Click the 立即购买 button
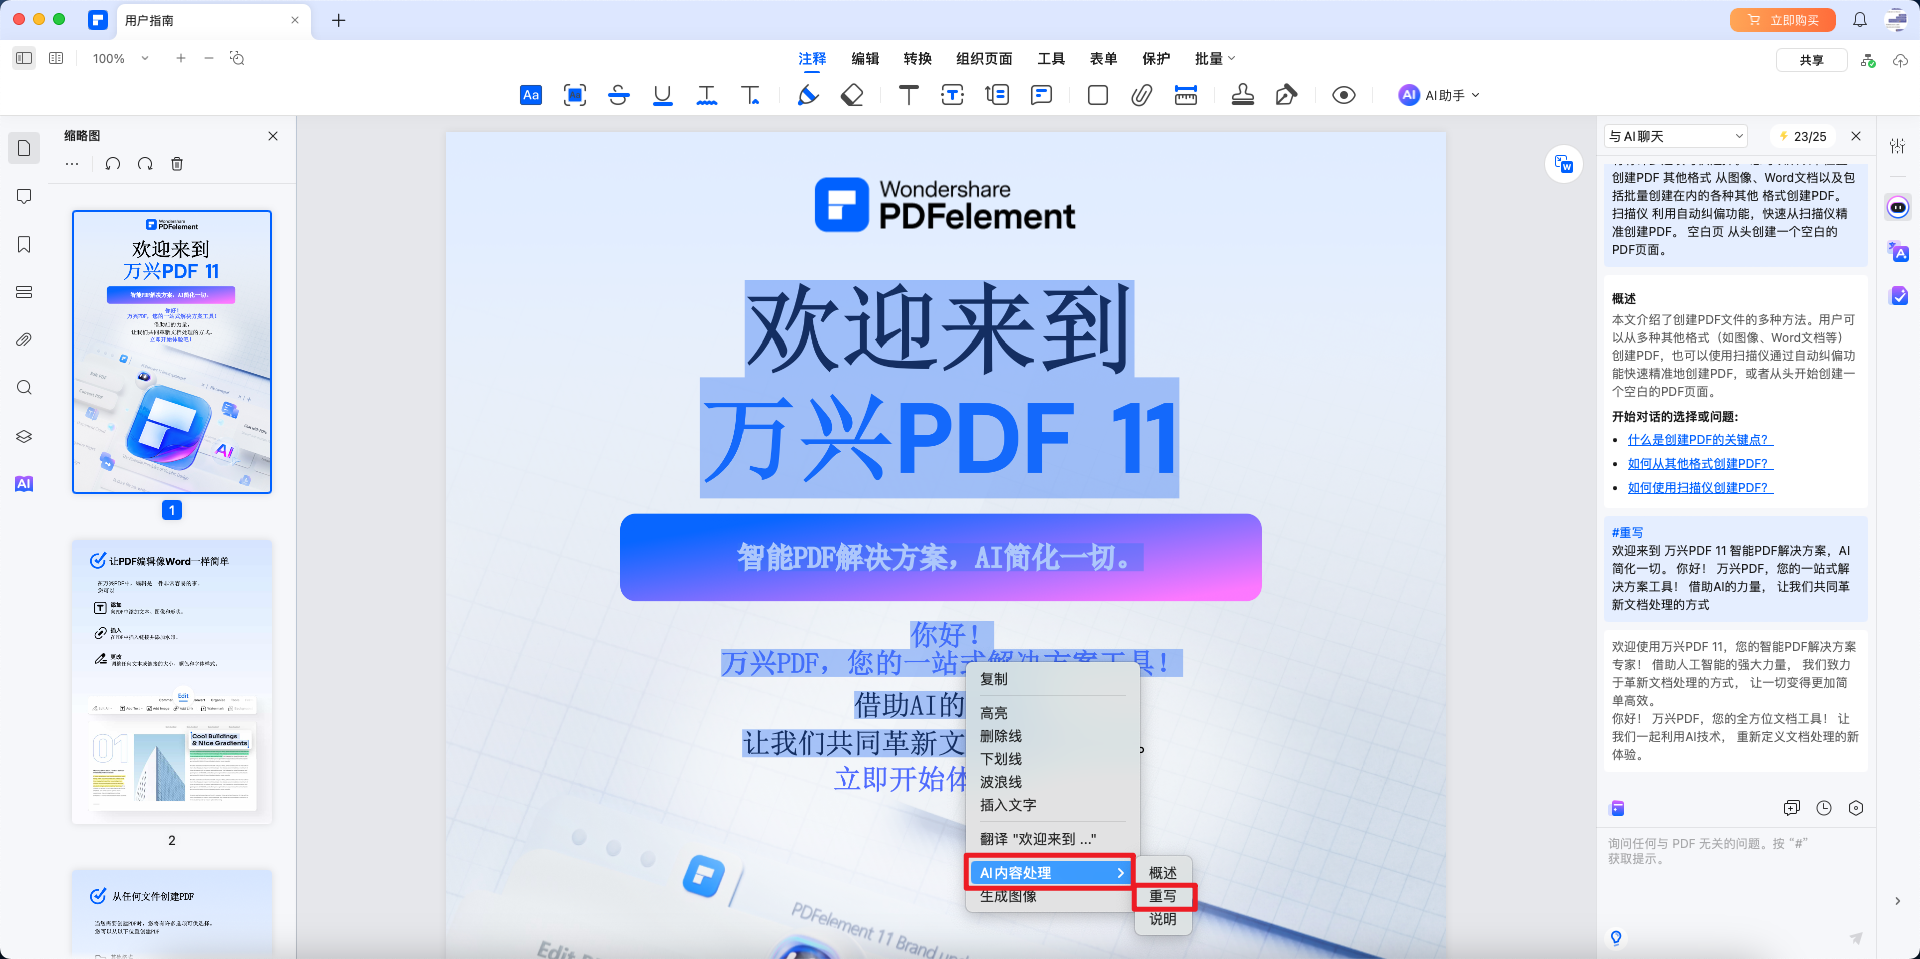 [x=1783, y=20]
